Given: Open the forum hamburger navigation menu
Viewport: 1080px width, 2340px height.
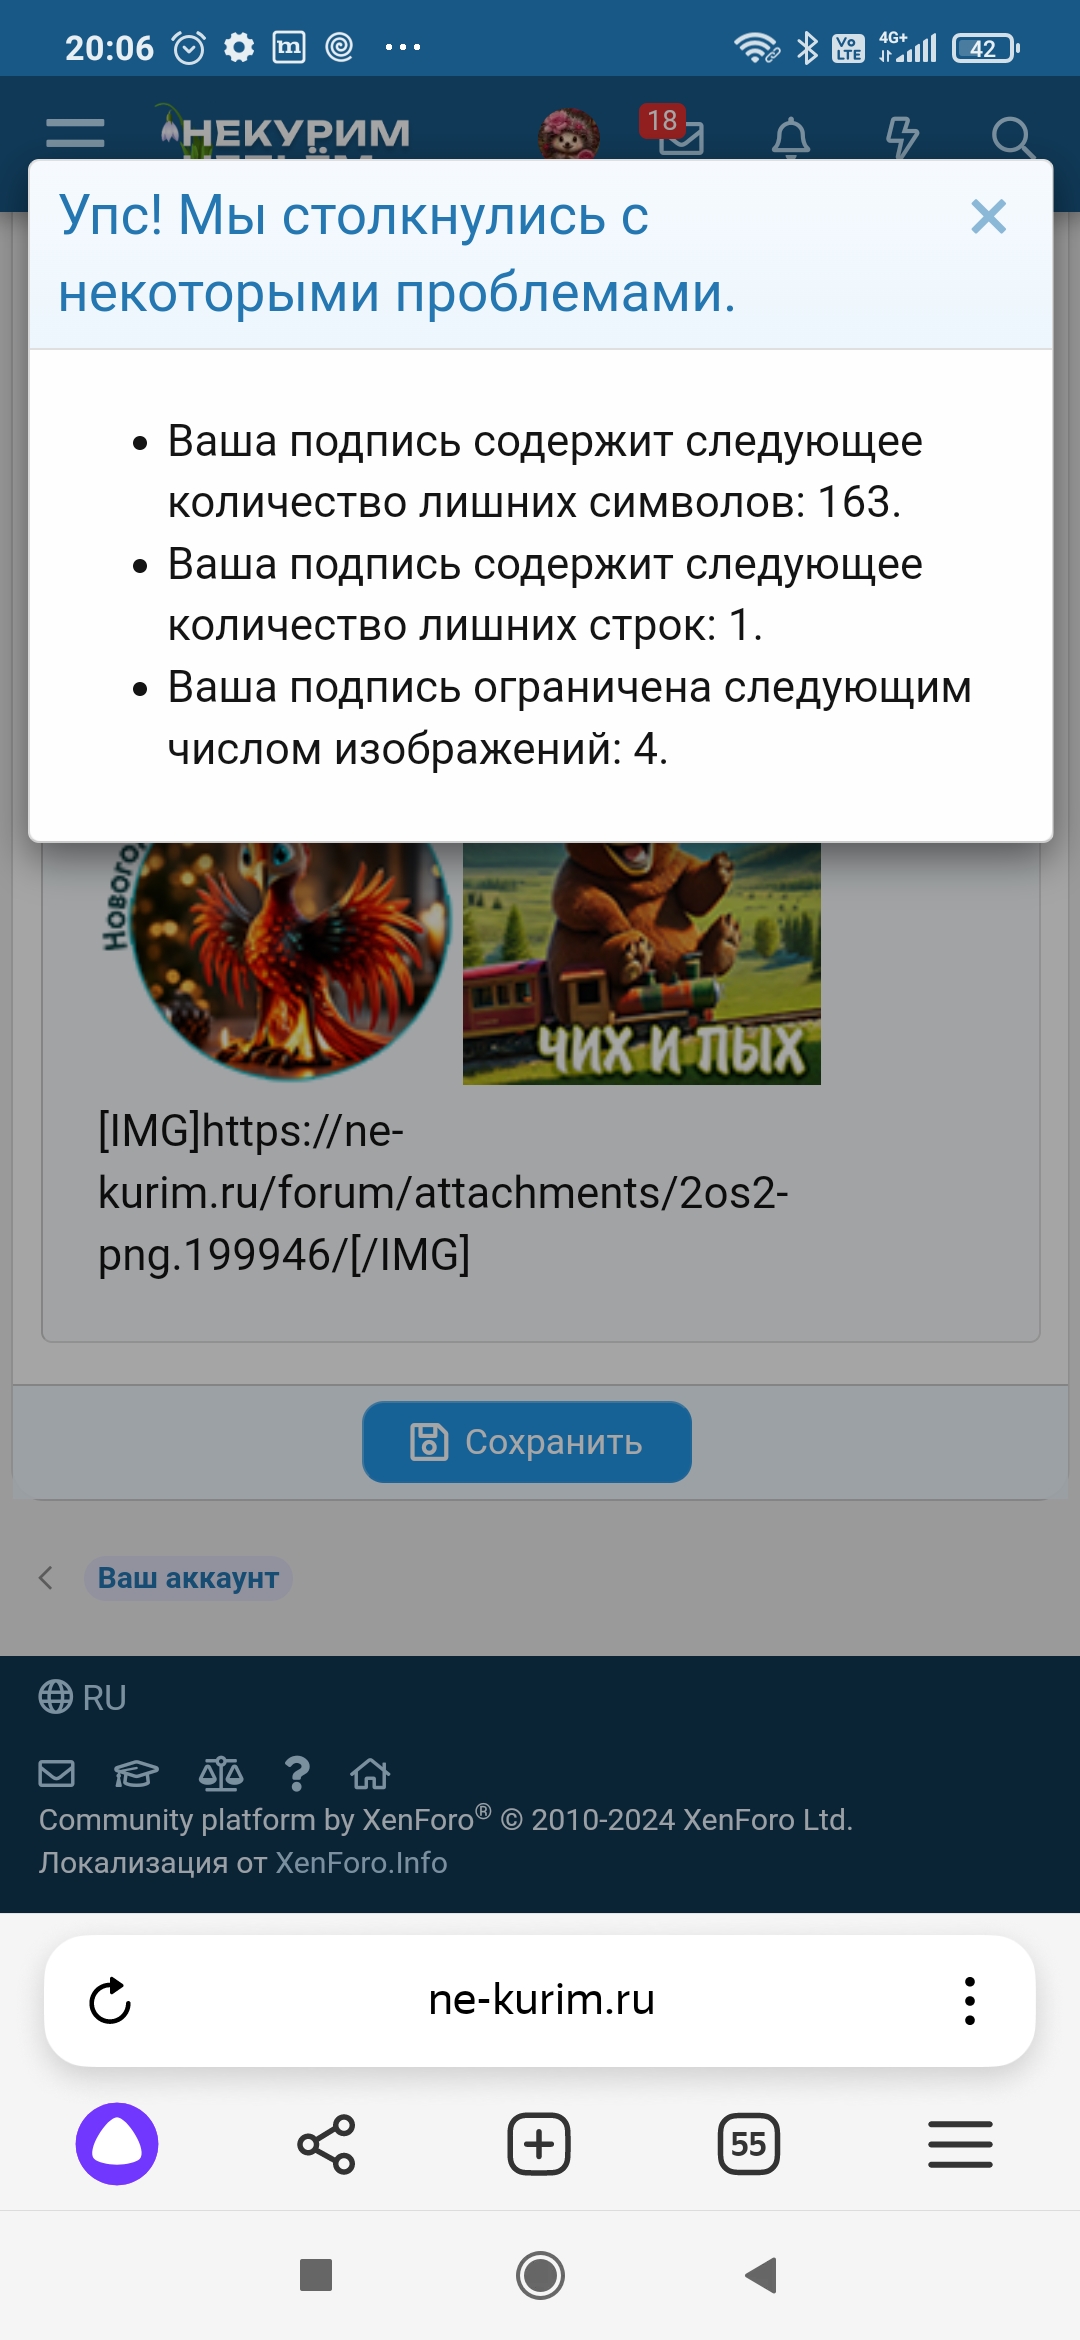Looking at the screenshot, I should [x=75, y=133].
